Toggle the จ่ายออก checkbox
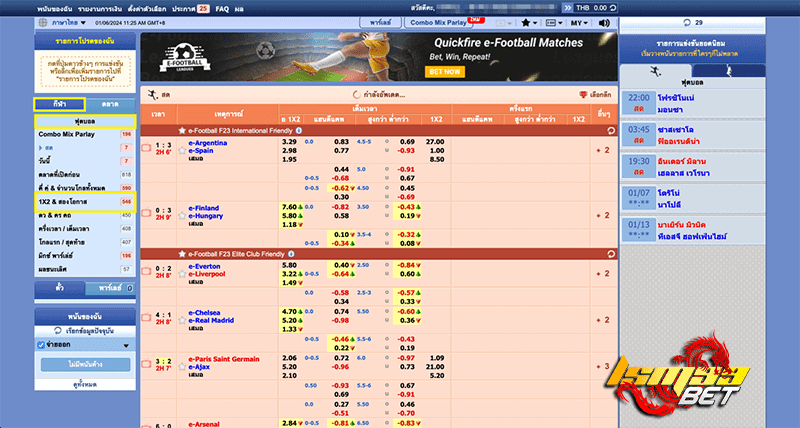 tap(41, 345)
